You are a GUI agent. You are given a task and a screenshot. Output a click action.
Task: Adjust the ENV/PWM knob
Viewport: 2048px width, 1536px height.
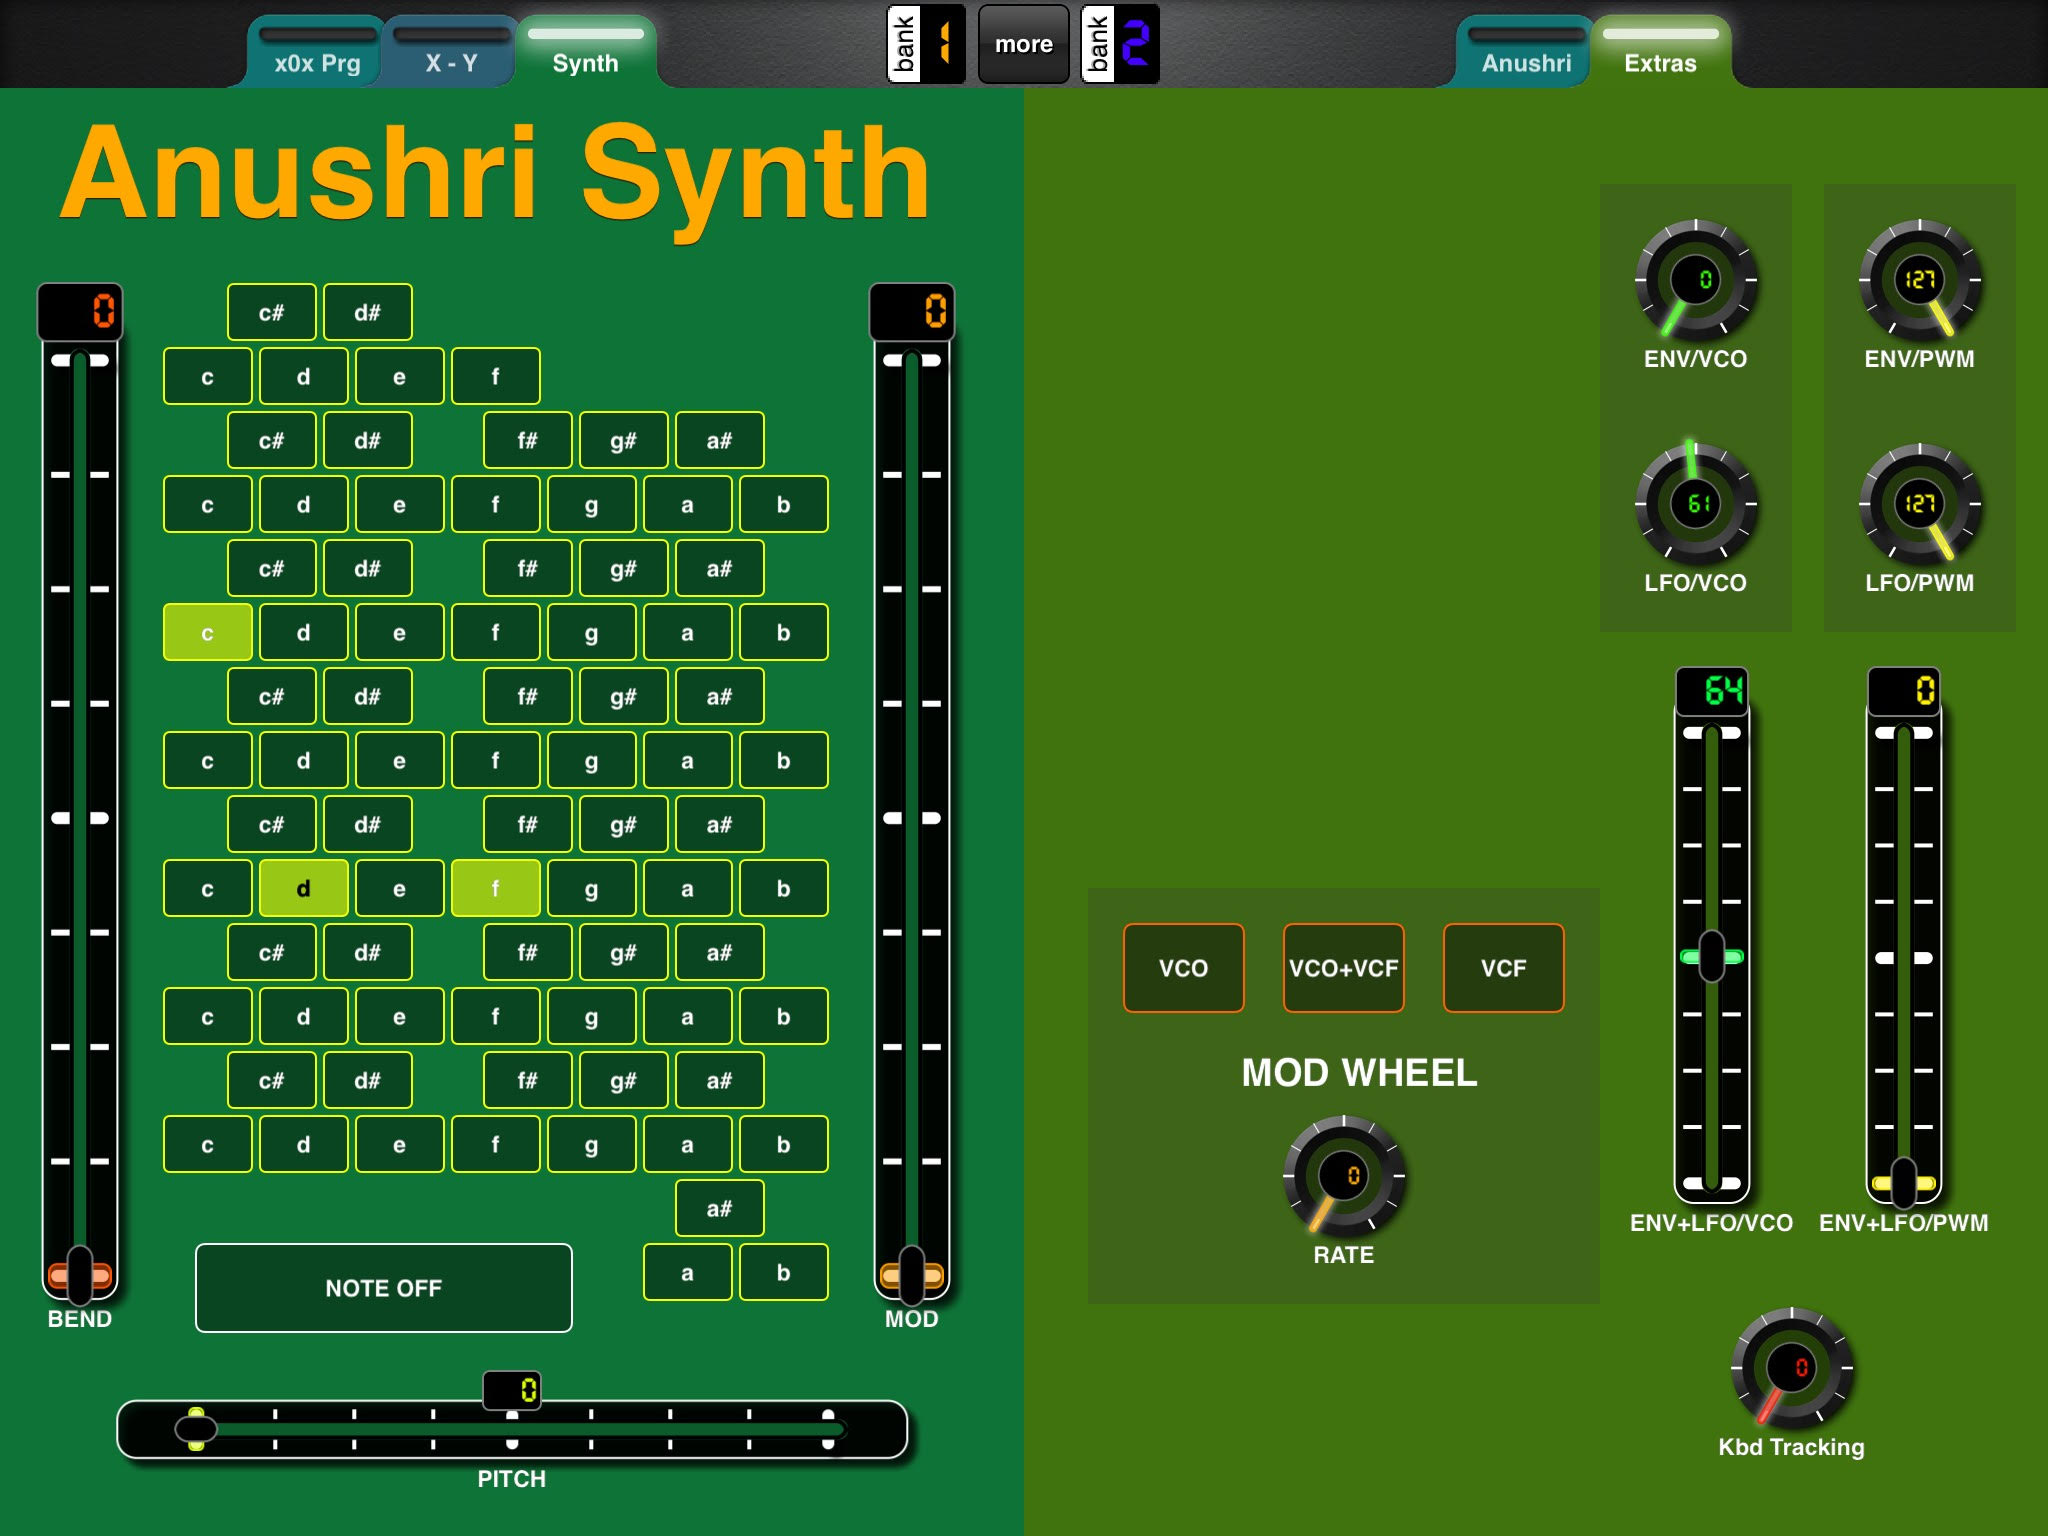pos(1920,280)
